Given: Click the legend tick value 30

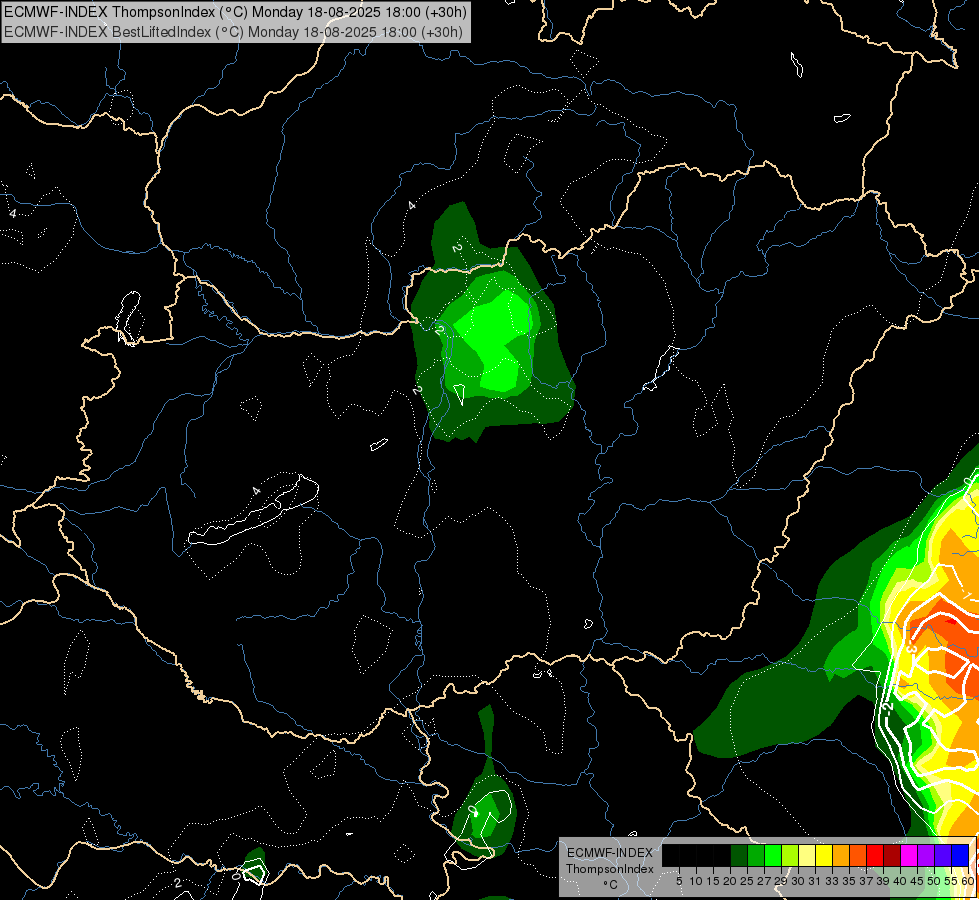Looking at the screenshot, I should pos(798,881).
